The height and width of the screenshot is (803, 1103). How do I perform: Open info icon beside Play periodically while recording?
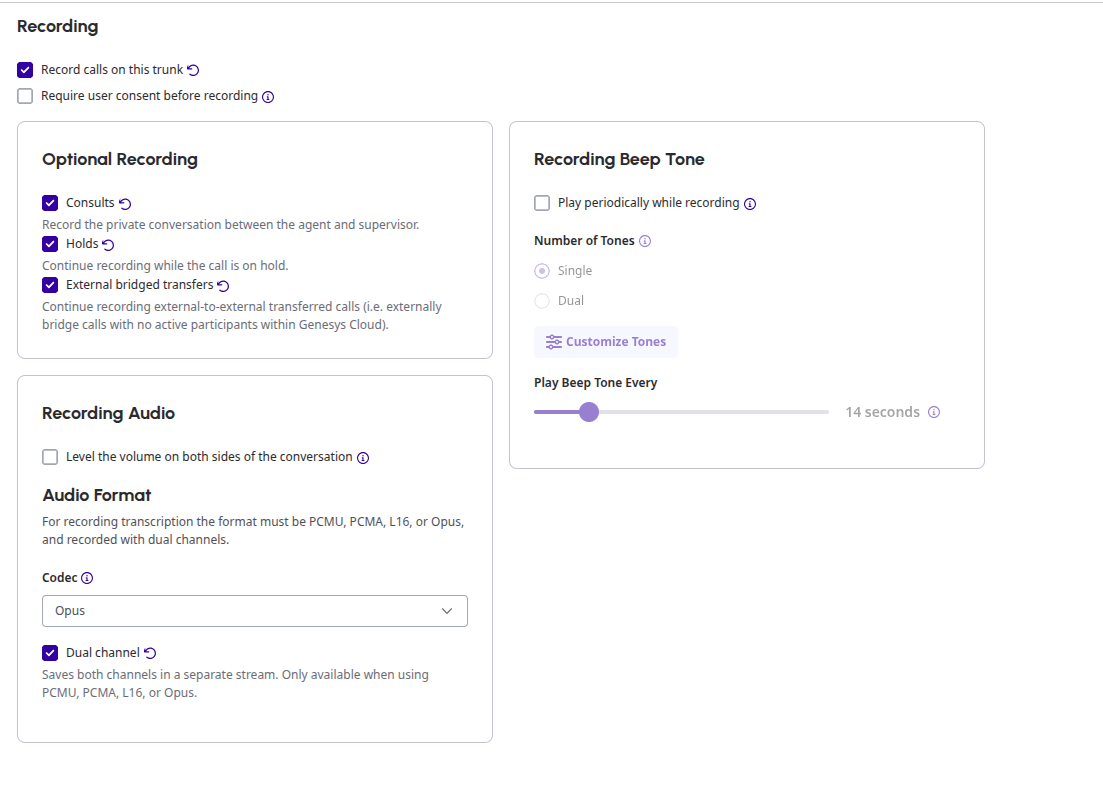click(x=750, y=204)
